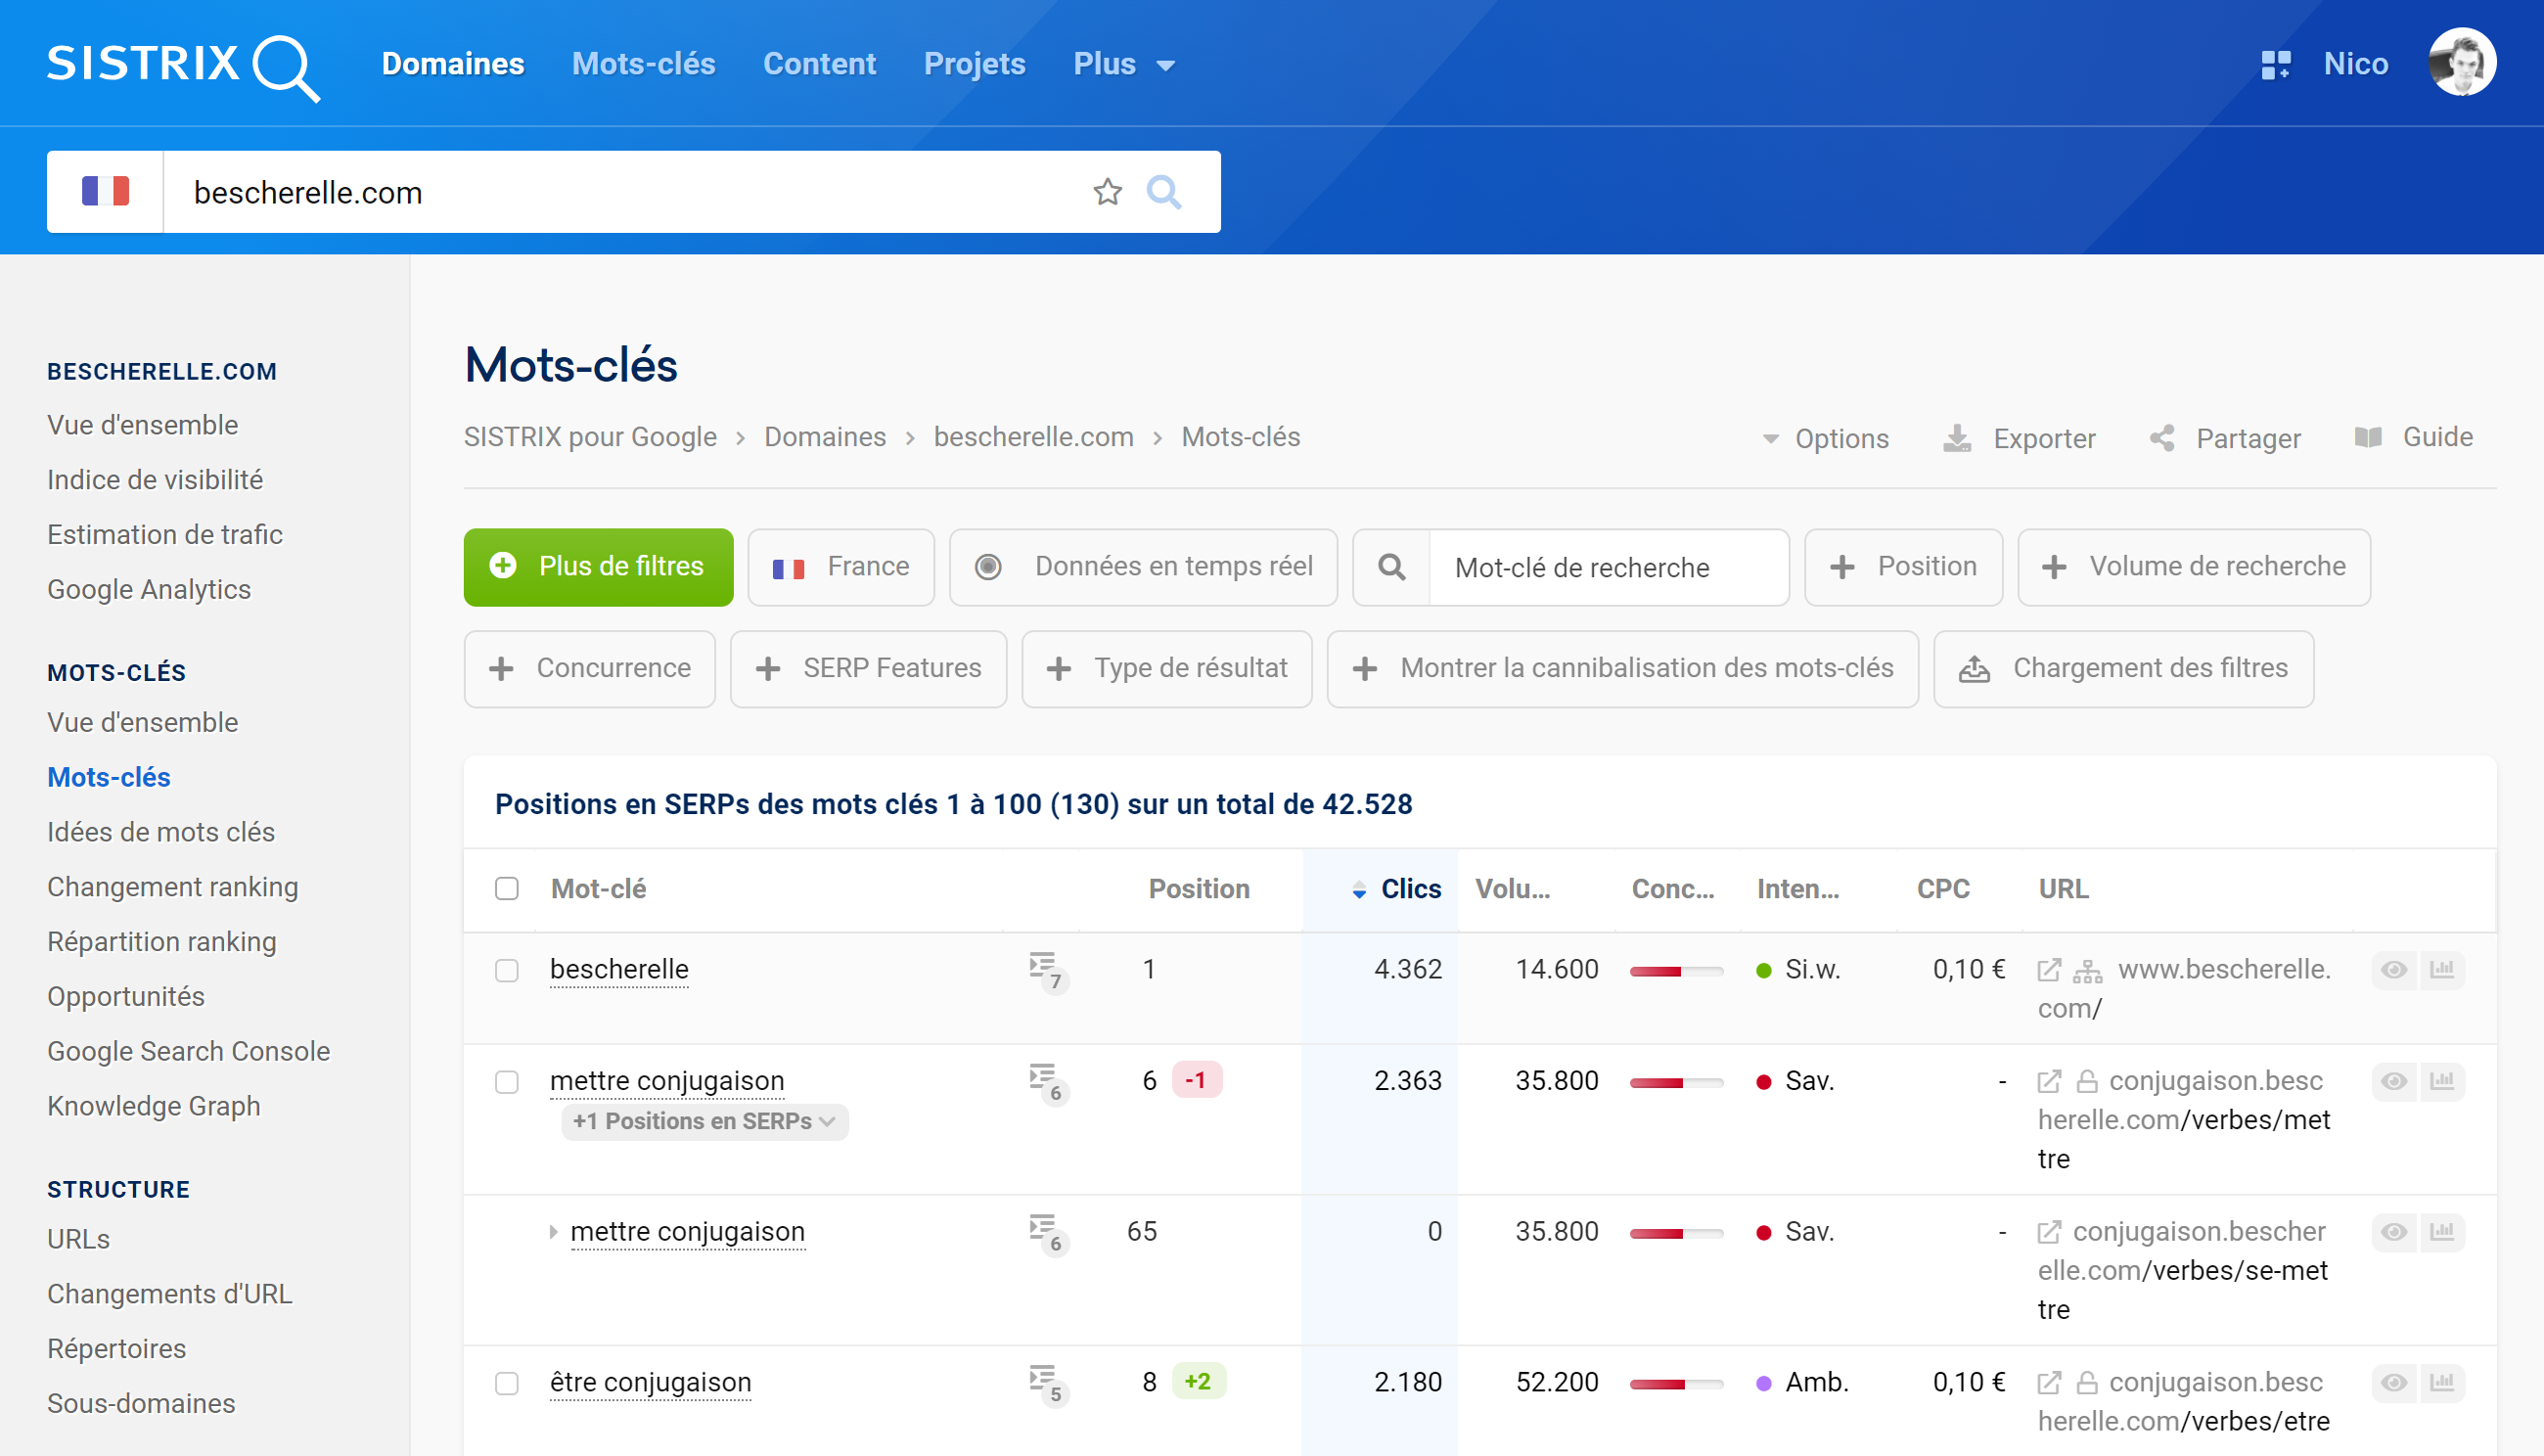The image size is (2544, 1456).
Task: Tick the select-all checkbox in table header
Action: tap(507, 888)
